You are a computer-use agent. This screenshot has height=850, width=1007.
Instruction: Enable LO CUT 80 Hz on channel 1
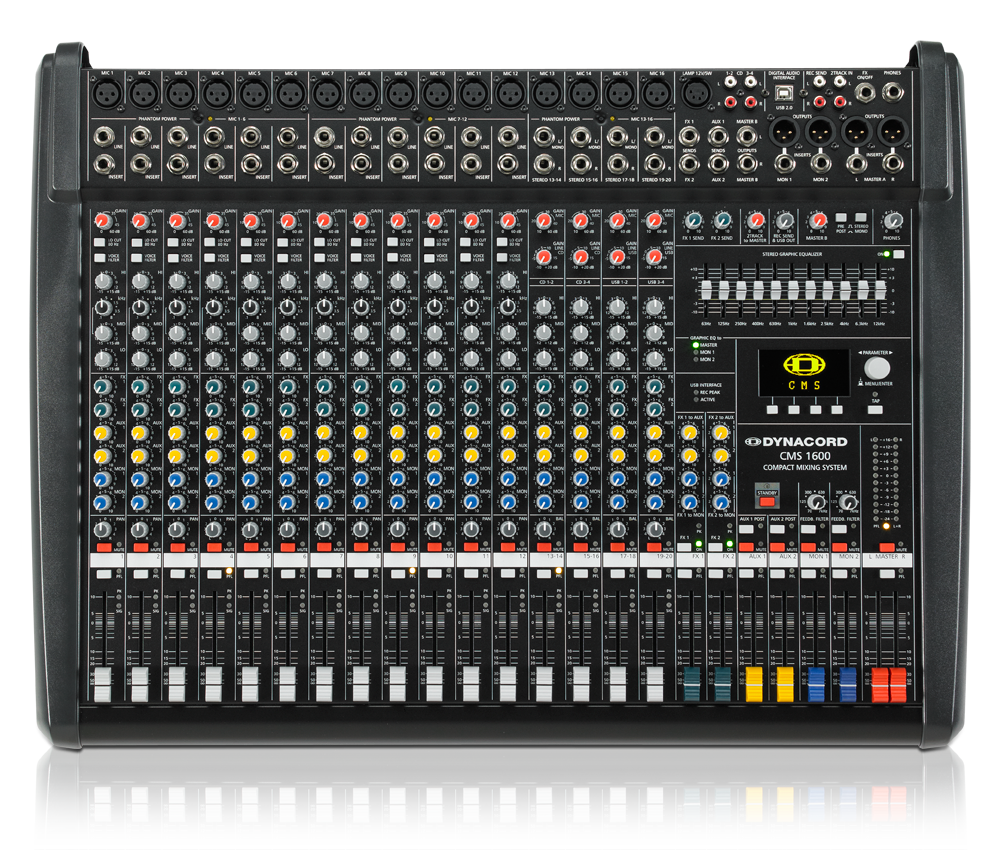[x=99, y=241]
